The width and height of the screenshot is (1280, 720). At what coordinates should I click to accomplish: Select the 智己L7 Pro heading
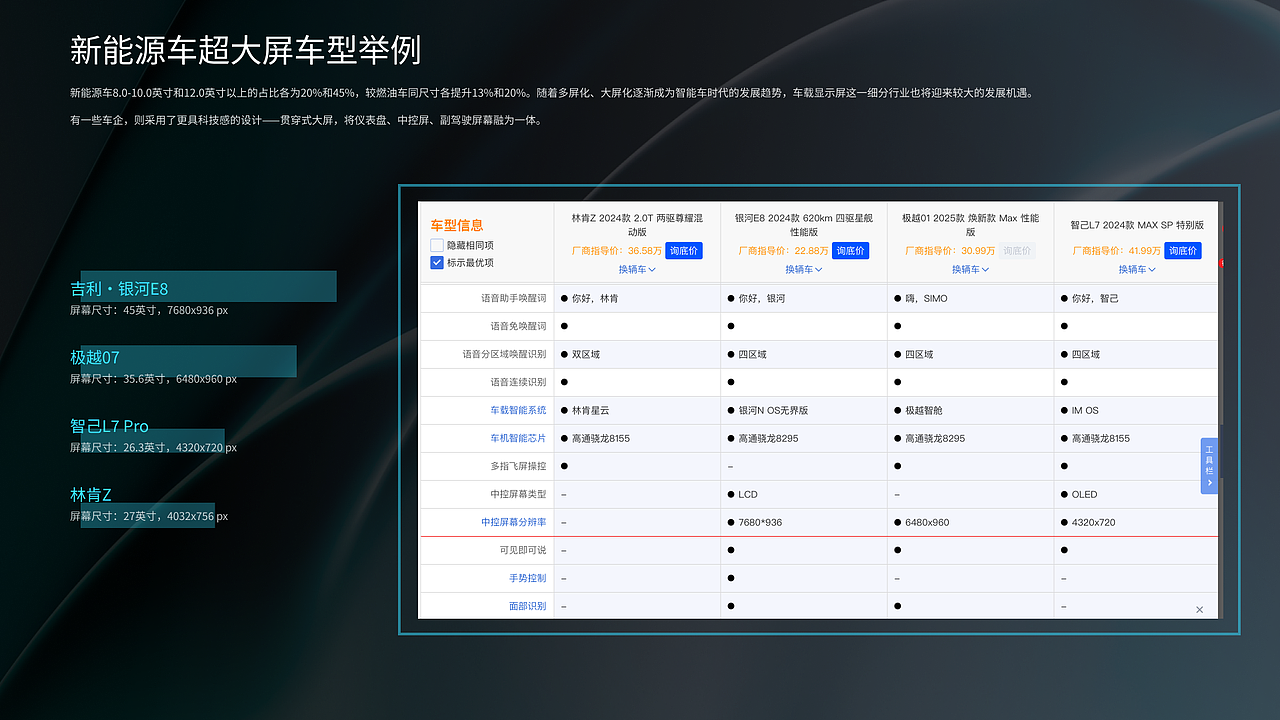(109, 426)
